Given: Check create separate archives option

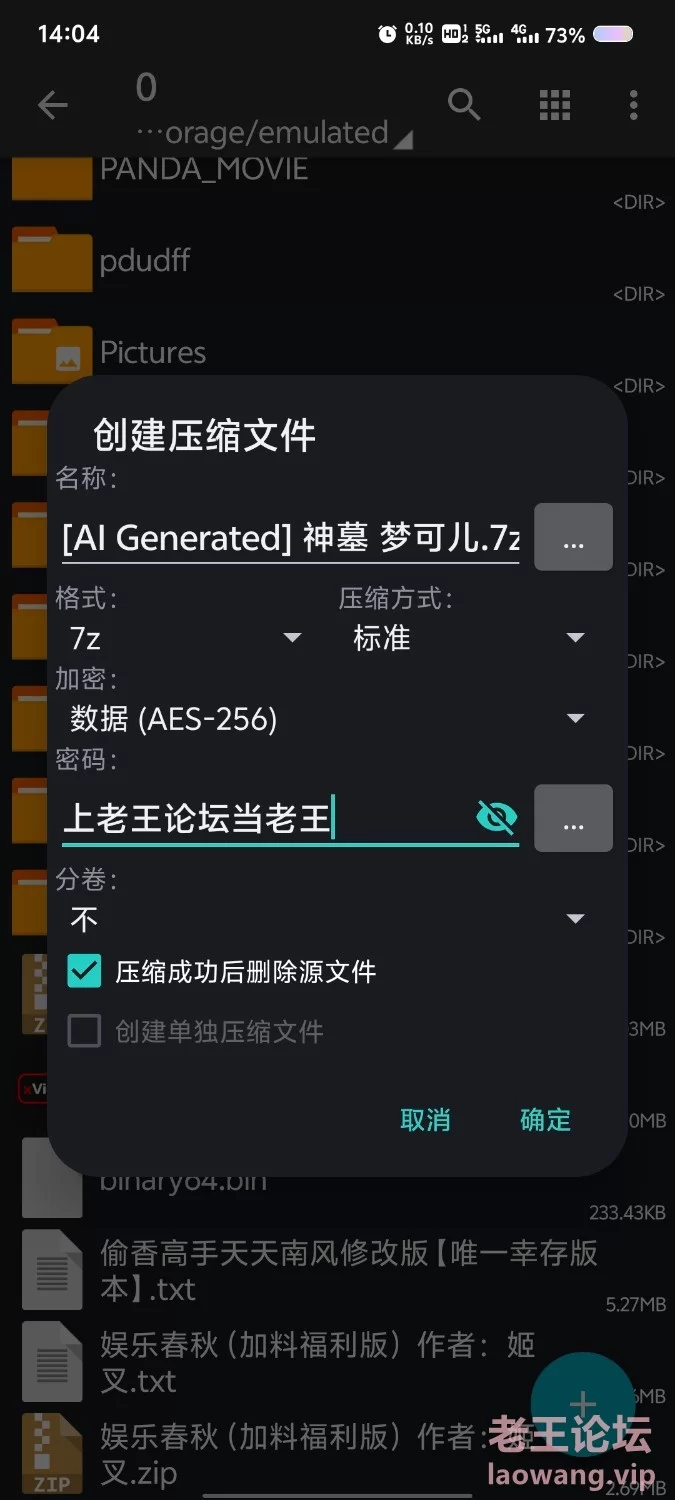Looking at the screenshot, I should (x=85, y=1031).
